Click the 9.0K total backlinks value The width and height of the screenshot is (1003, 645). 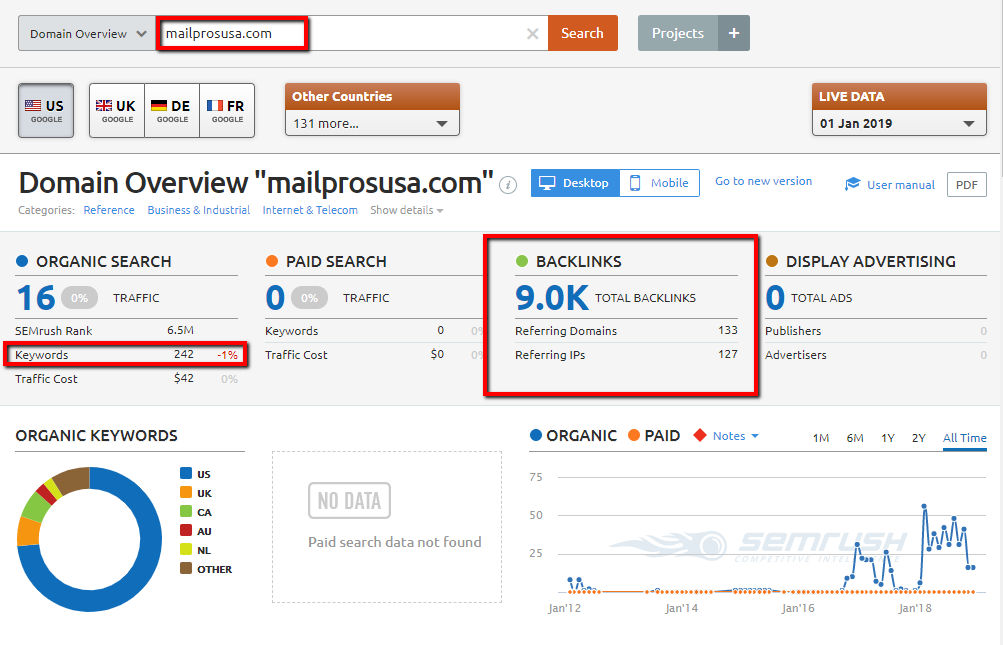pos(551,298)
